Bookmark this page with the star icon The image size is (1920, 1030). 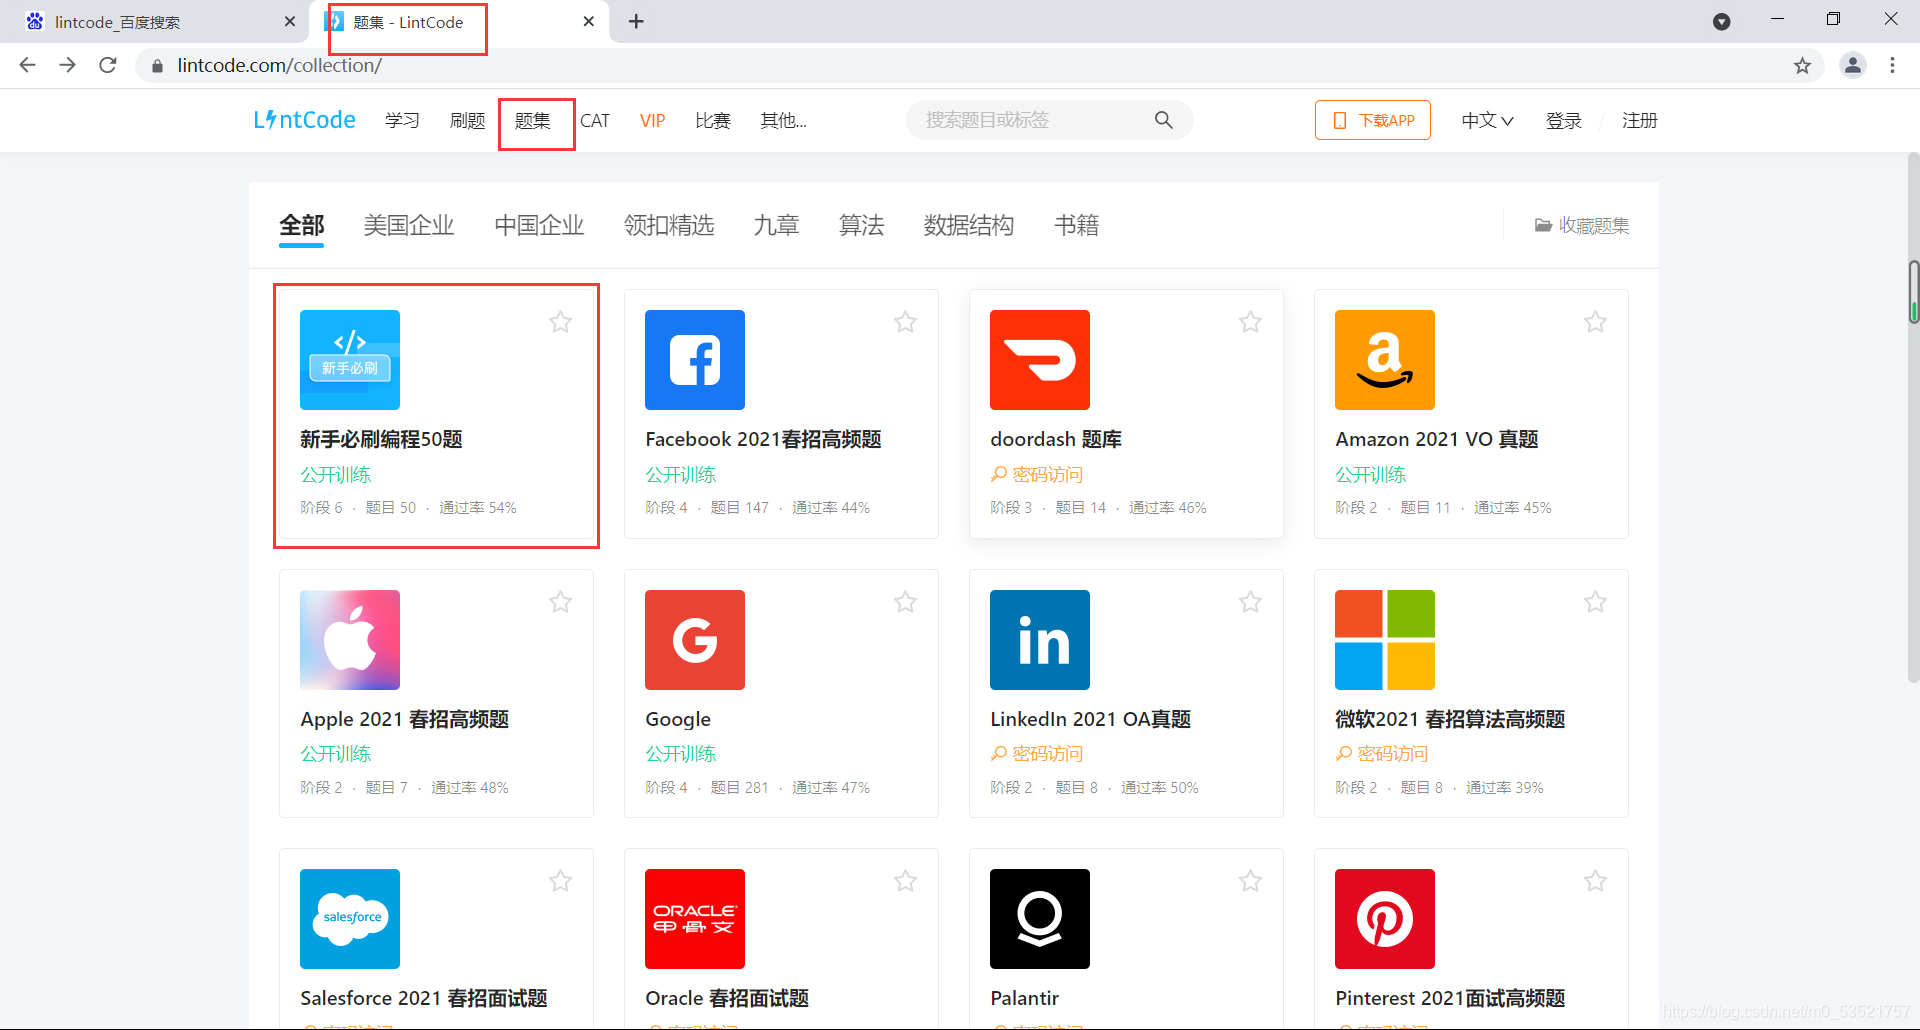coord(1802,66)
